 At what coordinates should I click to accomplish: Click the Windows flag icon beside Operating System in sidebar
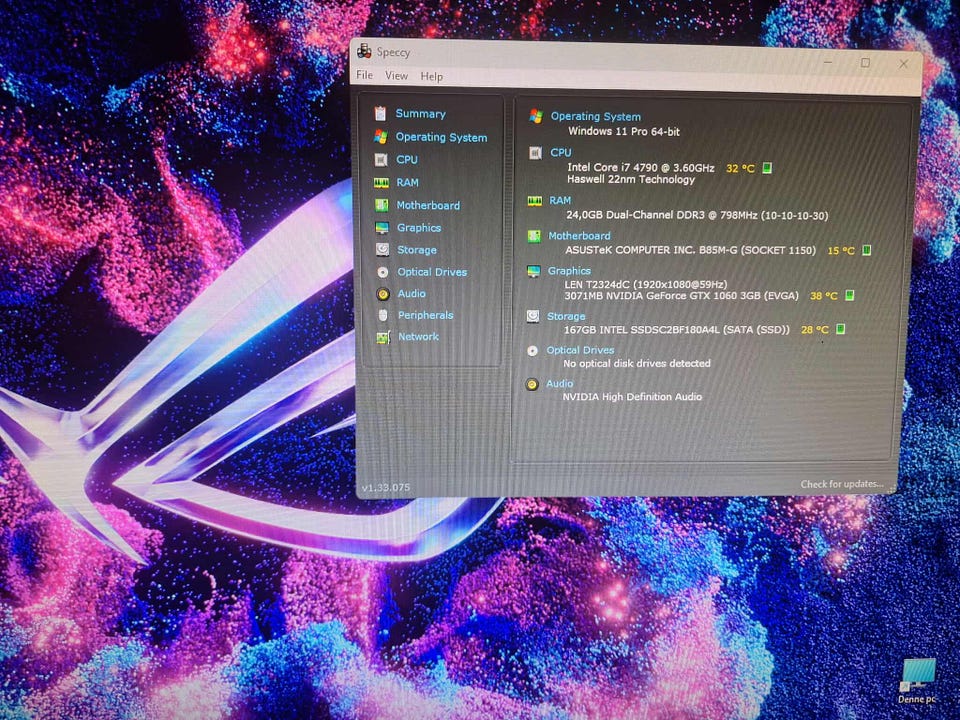point(380,137)
